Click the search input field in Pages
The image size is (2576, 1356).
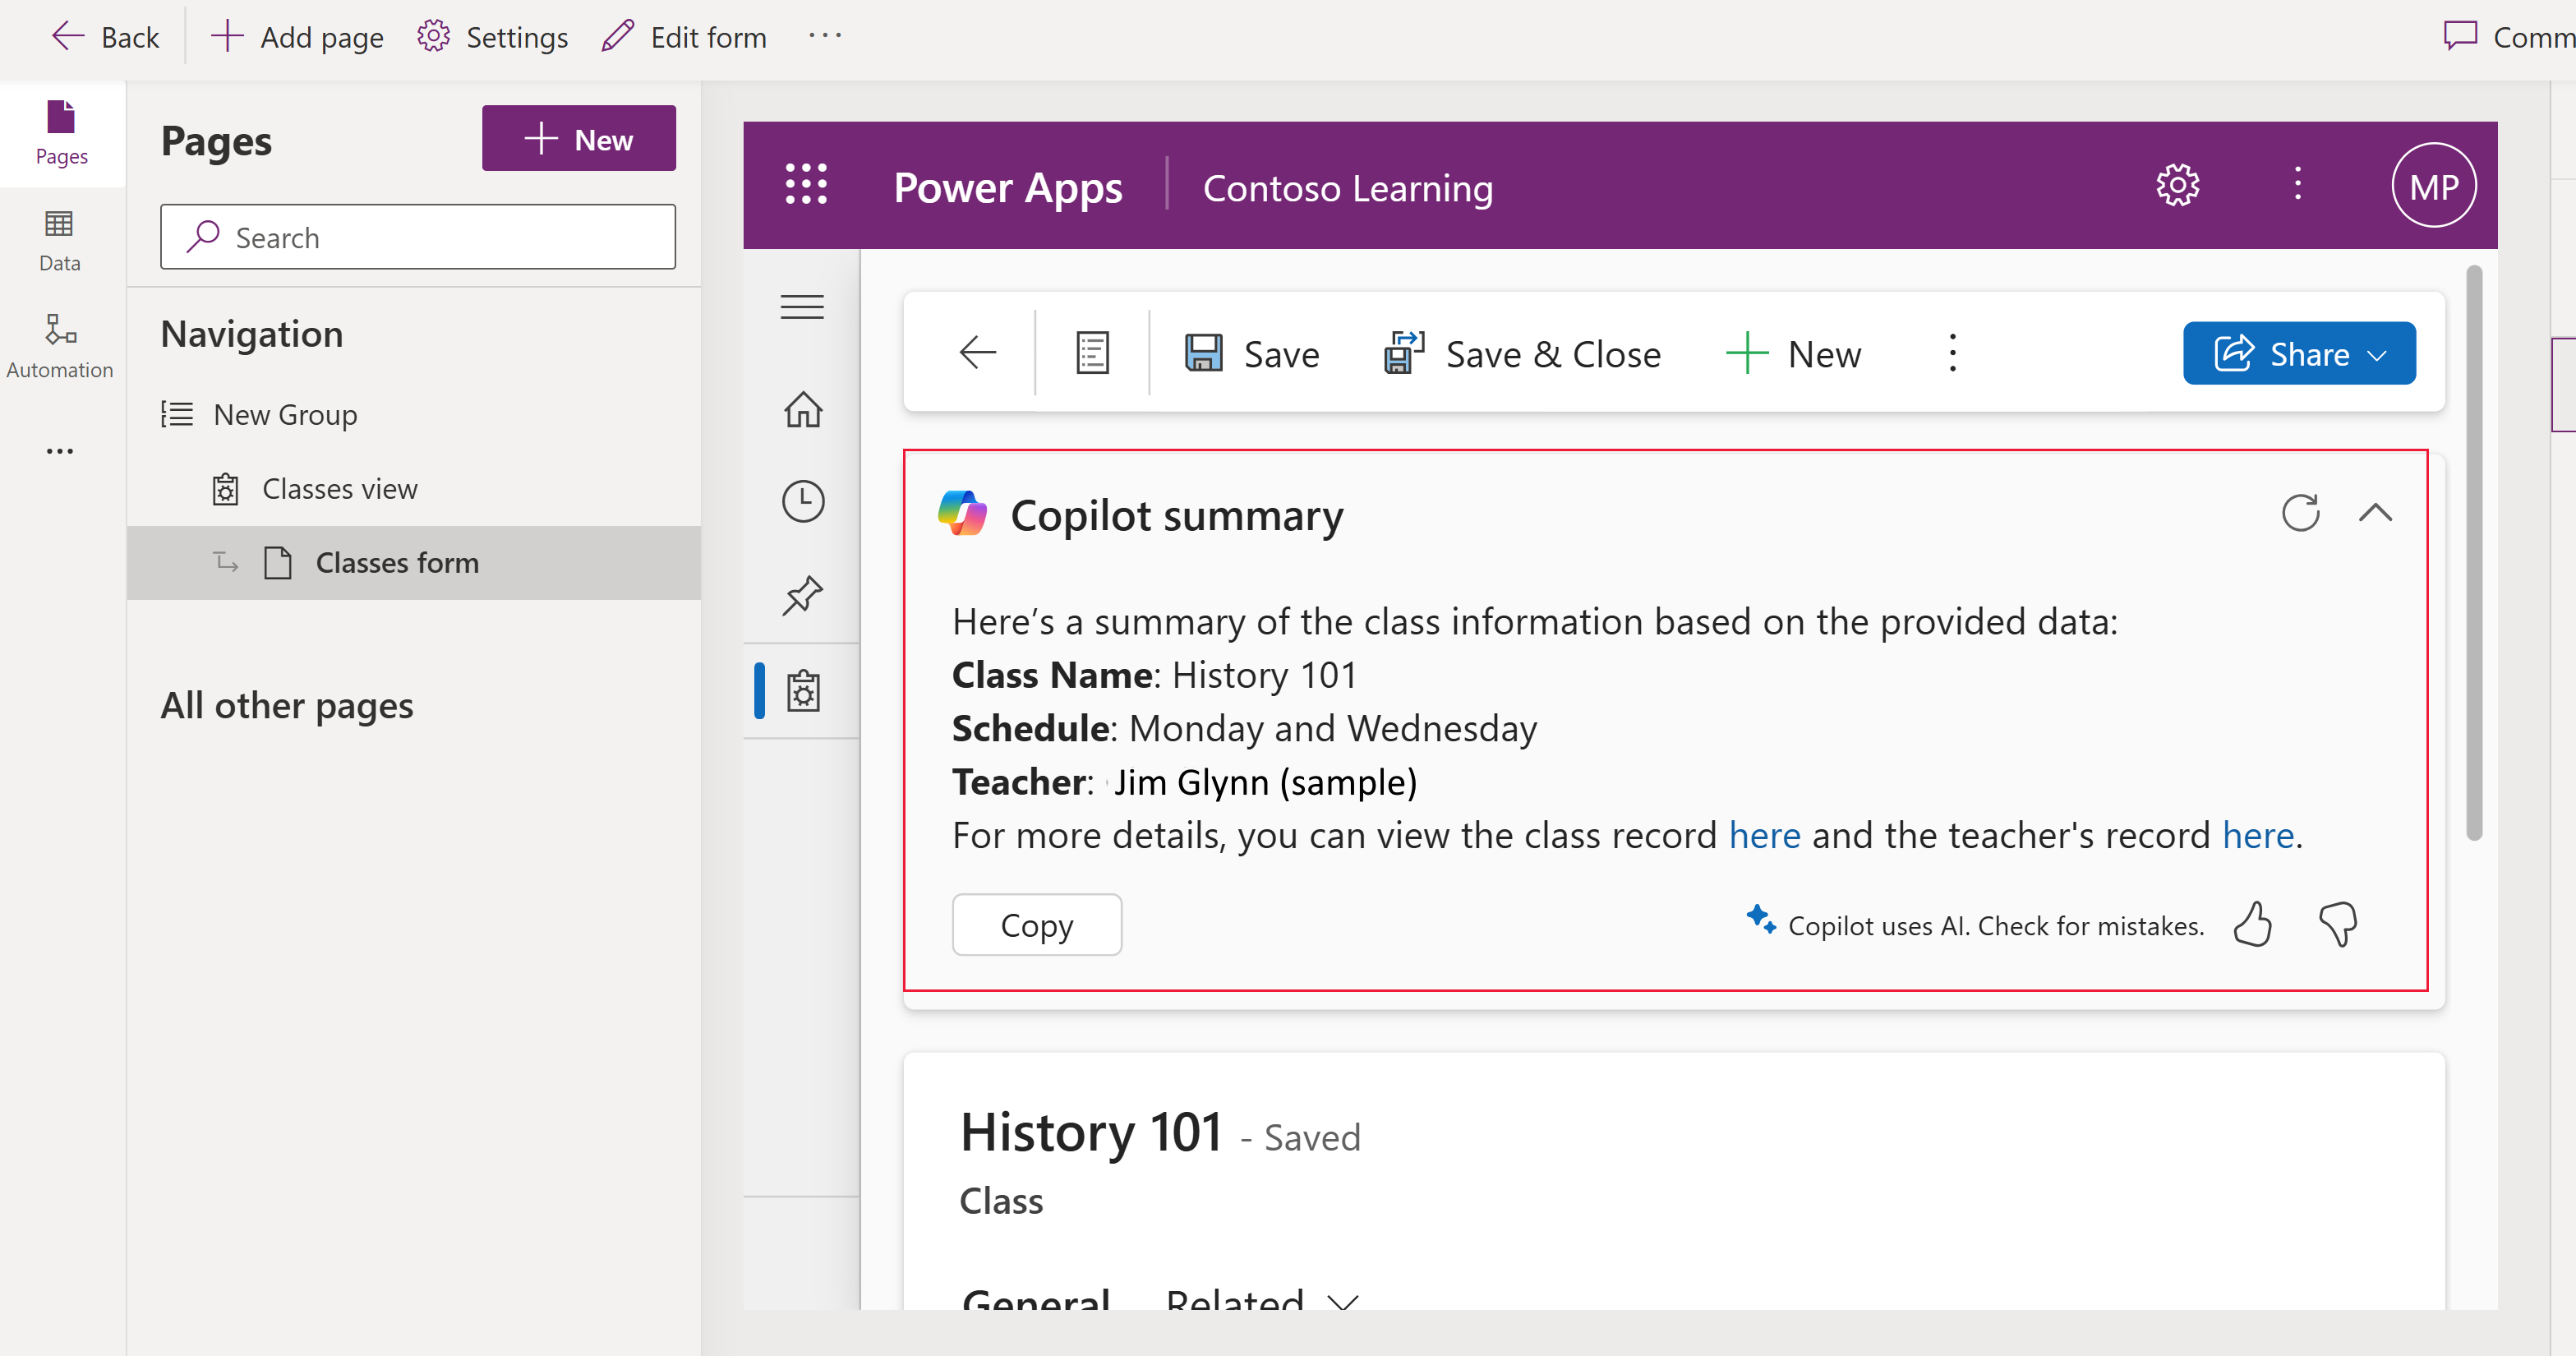tap(419, 237)
